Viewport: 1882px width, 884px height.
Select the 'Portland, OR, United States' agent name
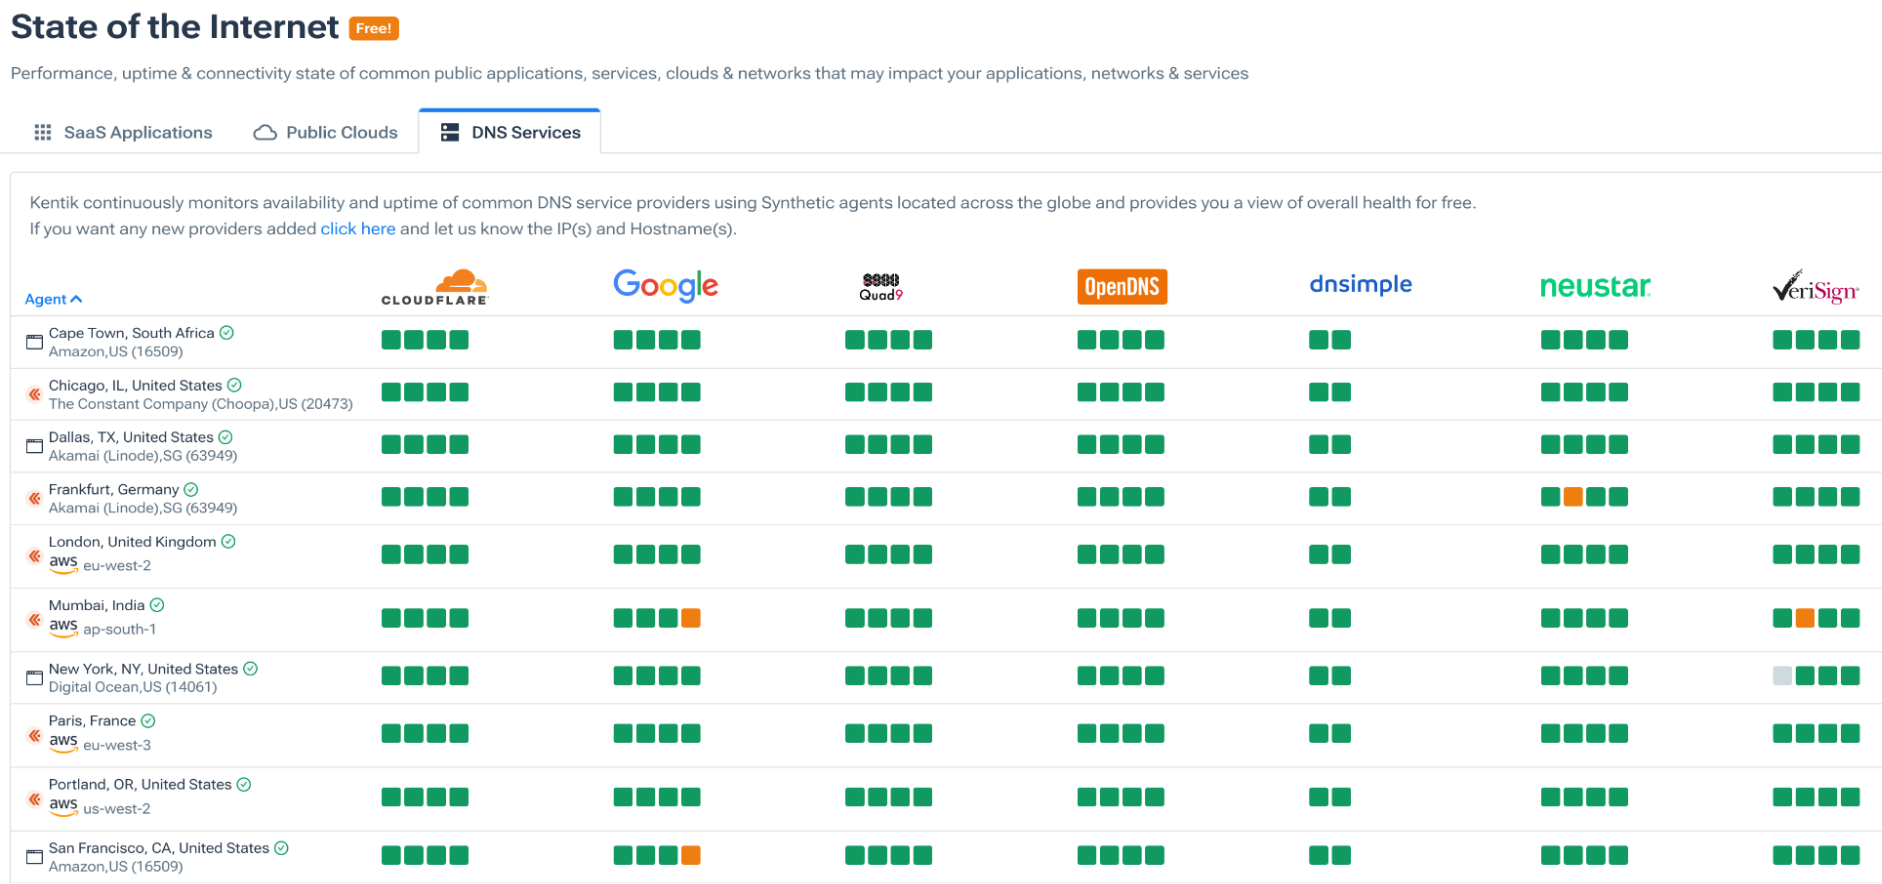coord(140,785)
